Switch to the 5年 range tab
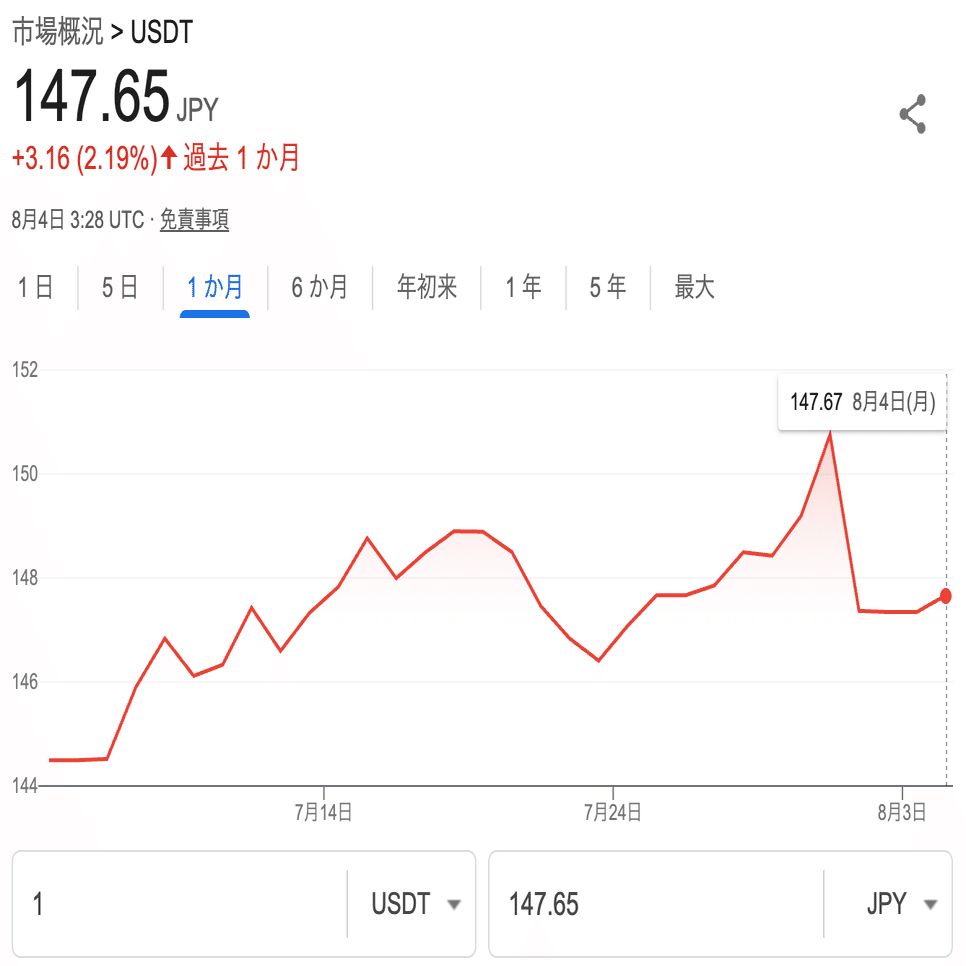The width and height of the screenshot is (966, 966). pos(608,288)
